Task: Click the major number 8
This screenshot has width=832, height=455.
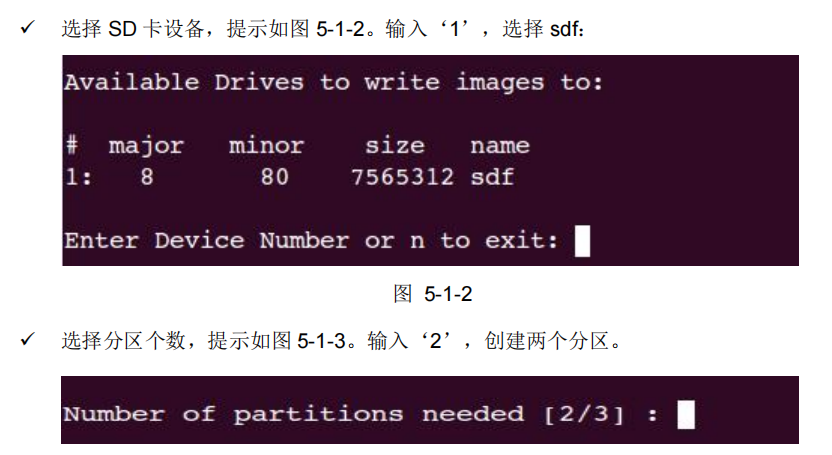Action: [x=147, y=177]
